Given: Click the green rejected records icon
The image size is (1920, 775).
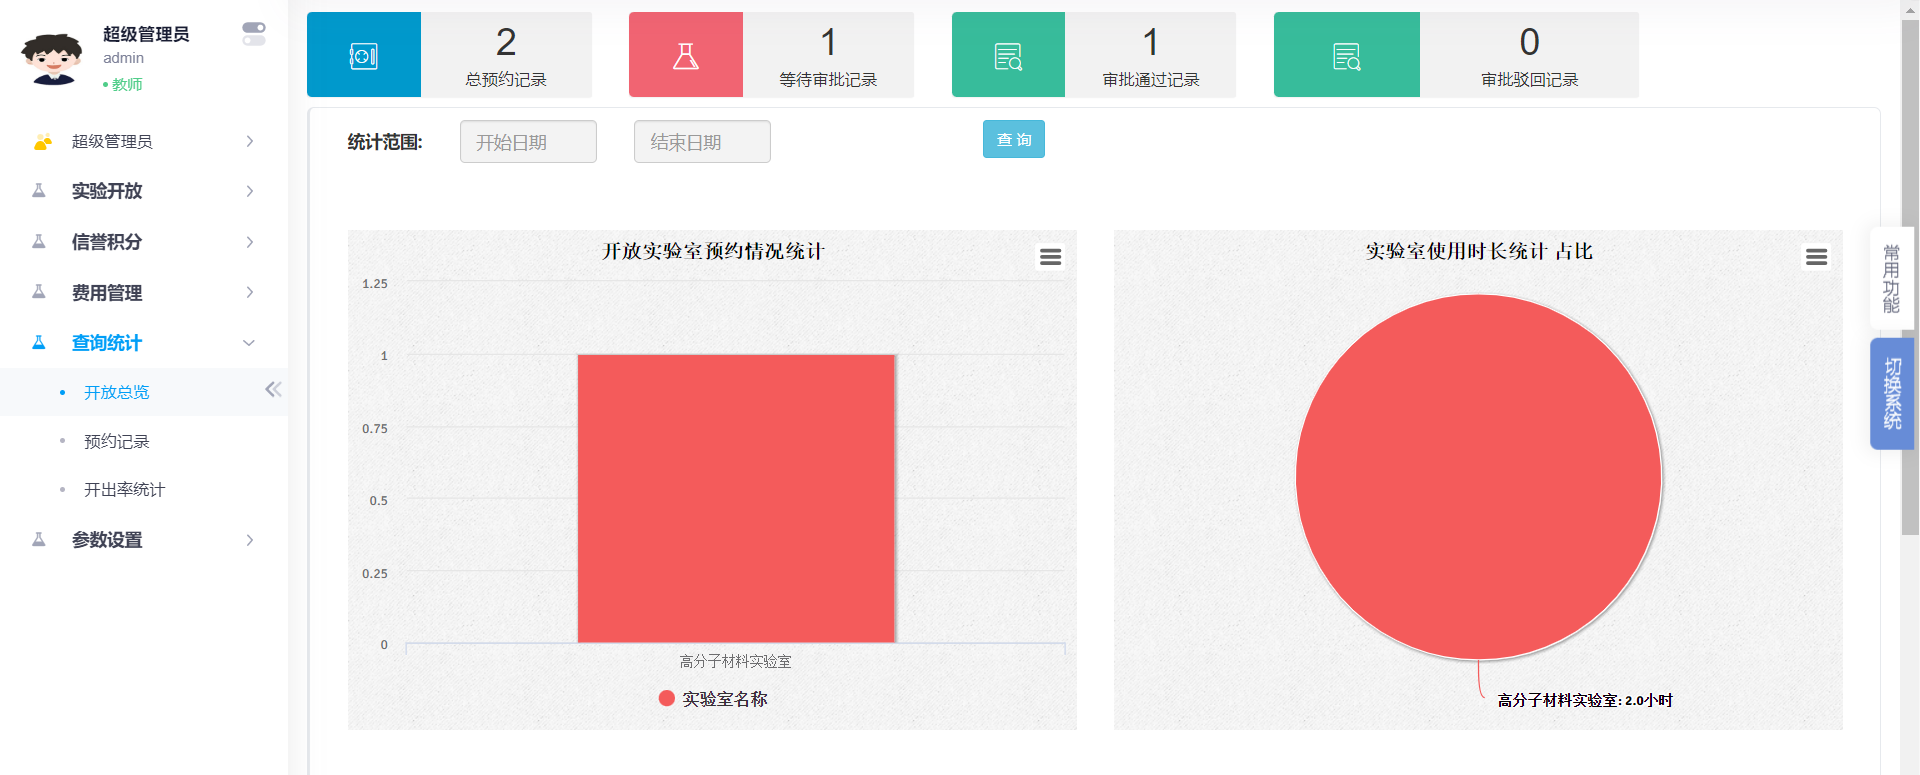Looking at the screenshot, I should [x=1346, y=56].
